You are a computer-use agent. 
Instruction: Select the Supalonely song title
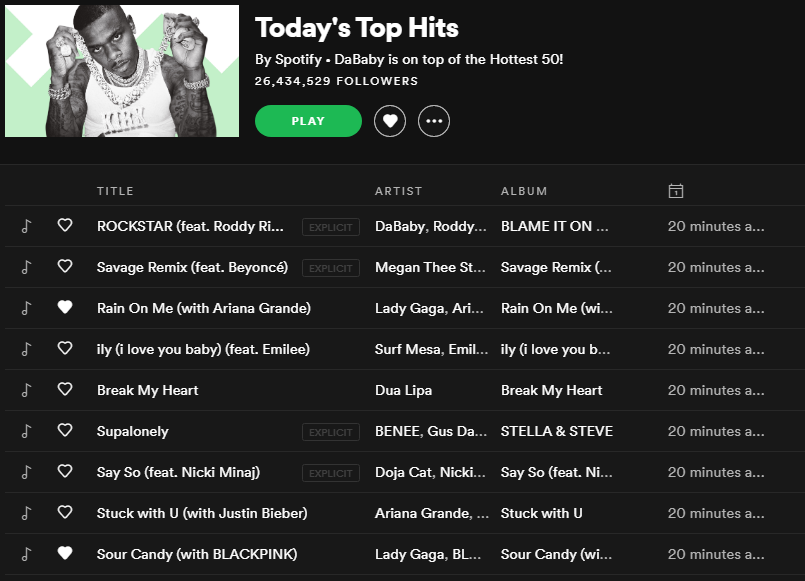tap(132, 432)
